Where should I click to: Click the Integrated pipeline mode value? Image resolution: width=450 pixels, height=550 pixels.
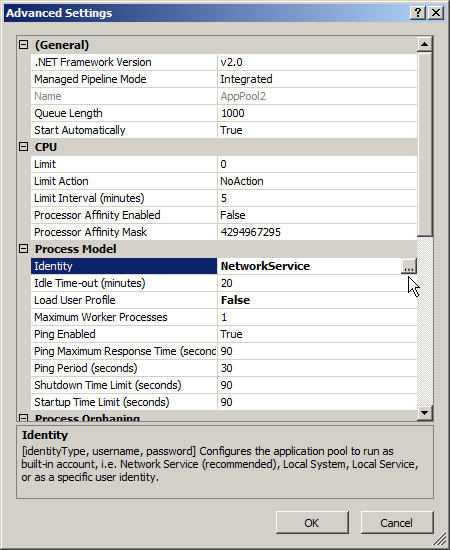pyautogui.click(x=246, y=79)
